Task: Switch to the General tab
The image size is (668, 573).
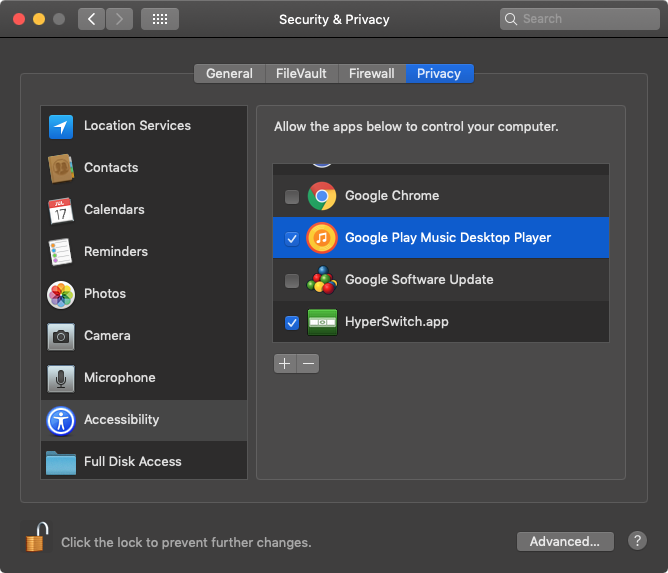Action: pyautogui.click(x=229, y=73)
